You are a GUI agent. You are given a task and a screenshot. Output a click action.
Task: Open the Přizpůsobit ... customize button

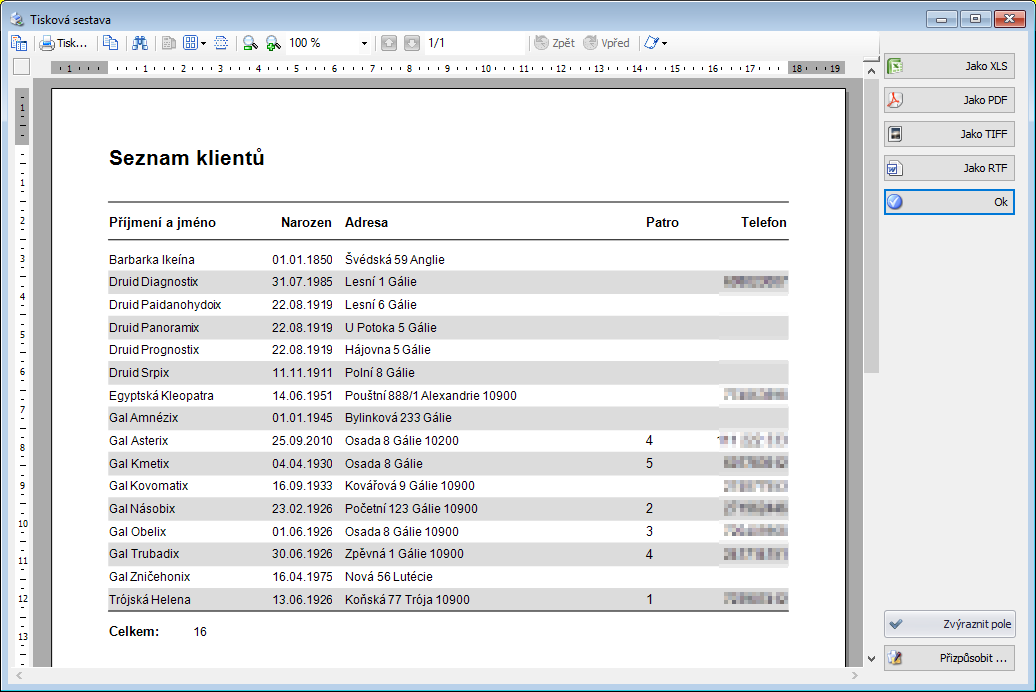[949, 658]
